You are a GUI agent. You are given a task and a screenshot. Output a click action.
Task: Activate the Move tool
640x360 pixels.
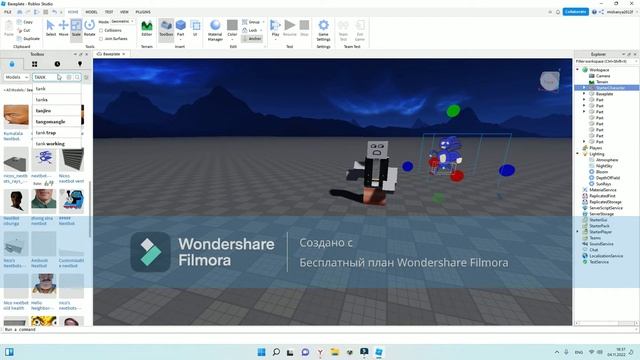click(x=64, y=28)
